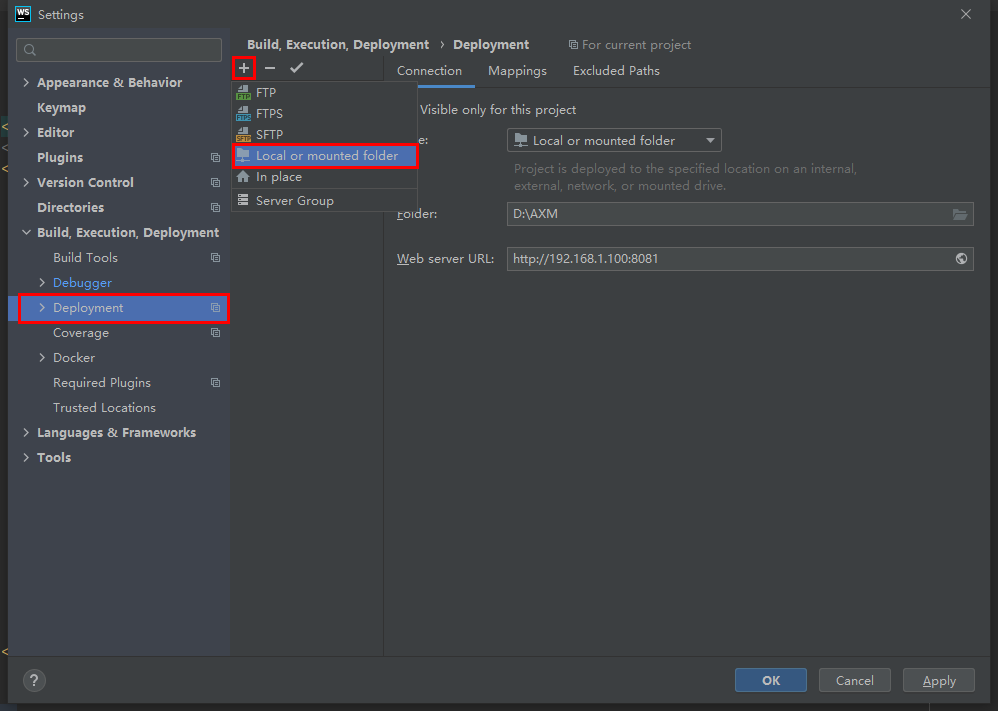This screenshot has height=711, width=998.
Task: Switch to the Mappings tab
Action: (x=517, y=70)
